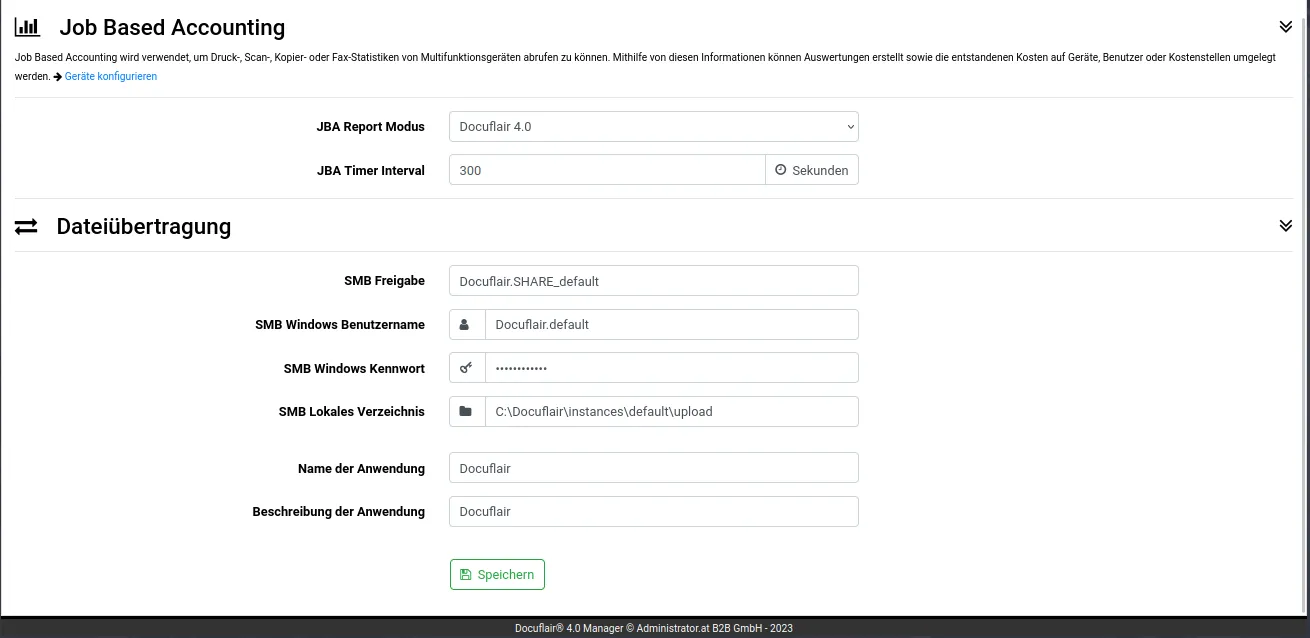This screenshot has width=1310, height=638.
Task: Focus the SMB Freigabe input field
Action: [653, 281]
